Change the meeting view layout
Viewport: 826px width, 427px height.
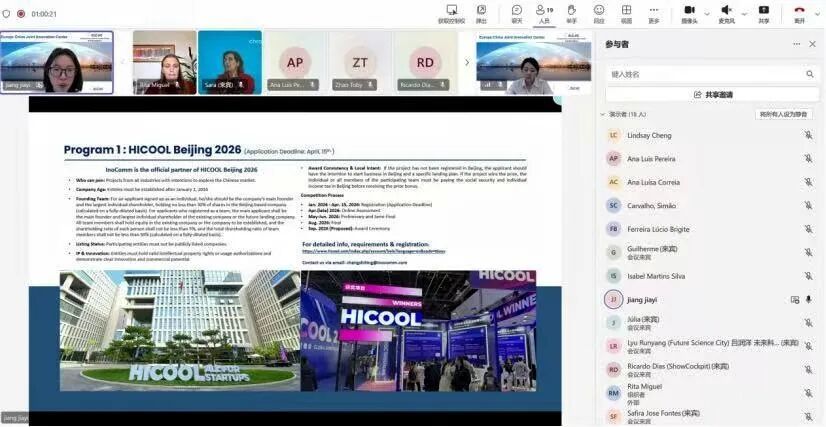(x=626, y=11)
